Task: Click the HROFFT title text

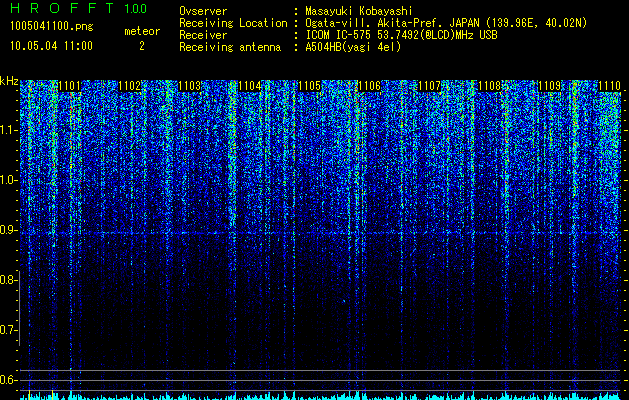Action: tap(62, 8)
